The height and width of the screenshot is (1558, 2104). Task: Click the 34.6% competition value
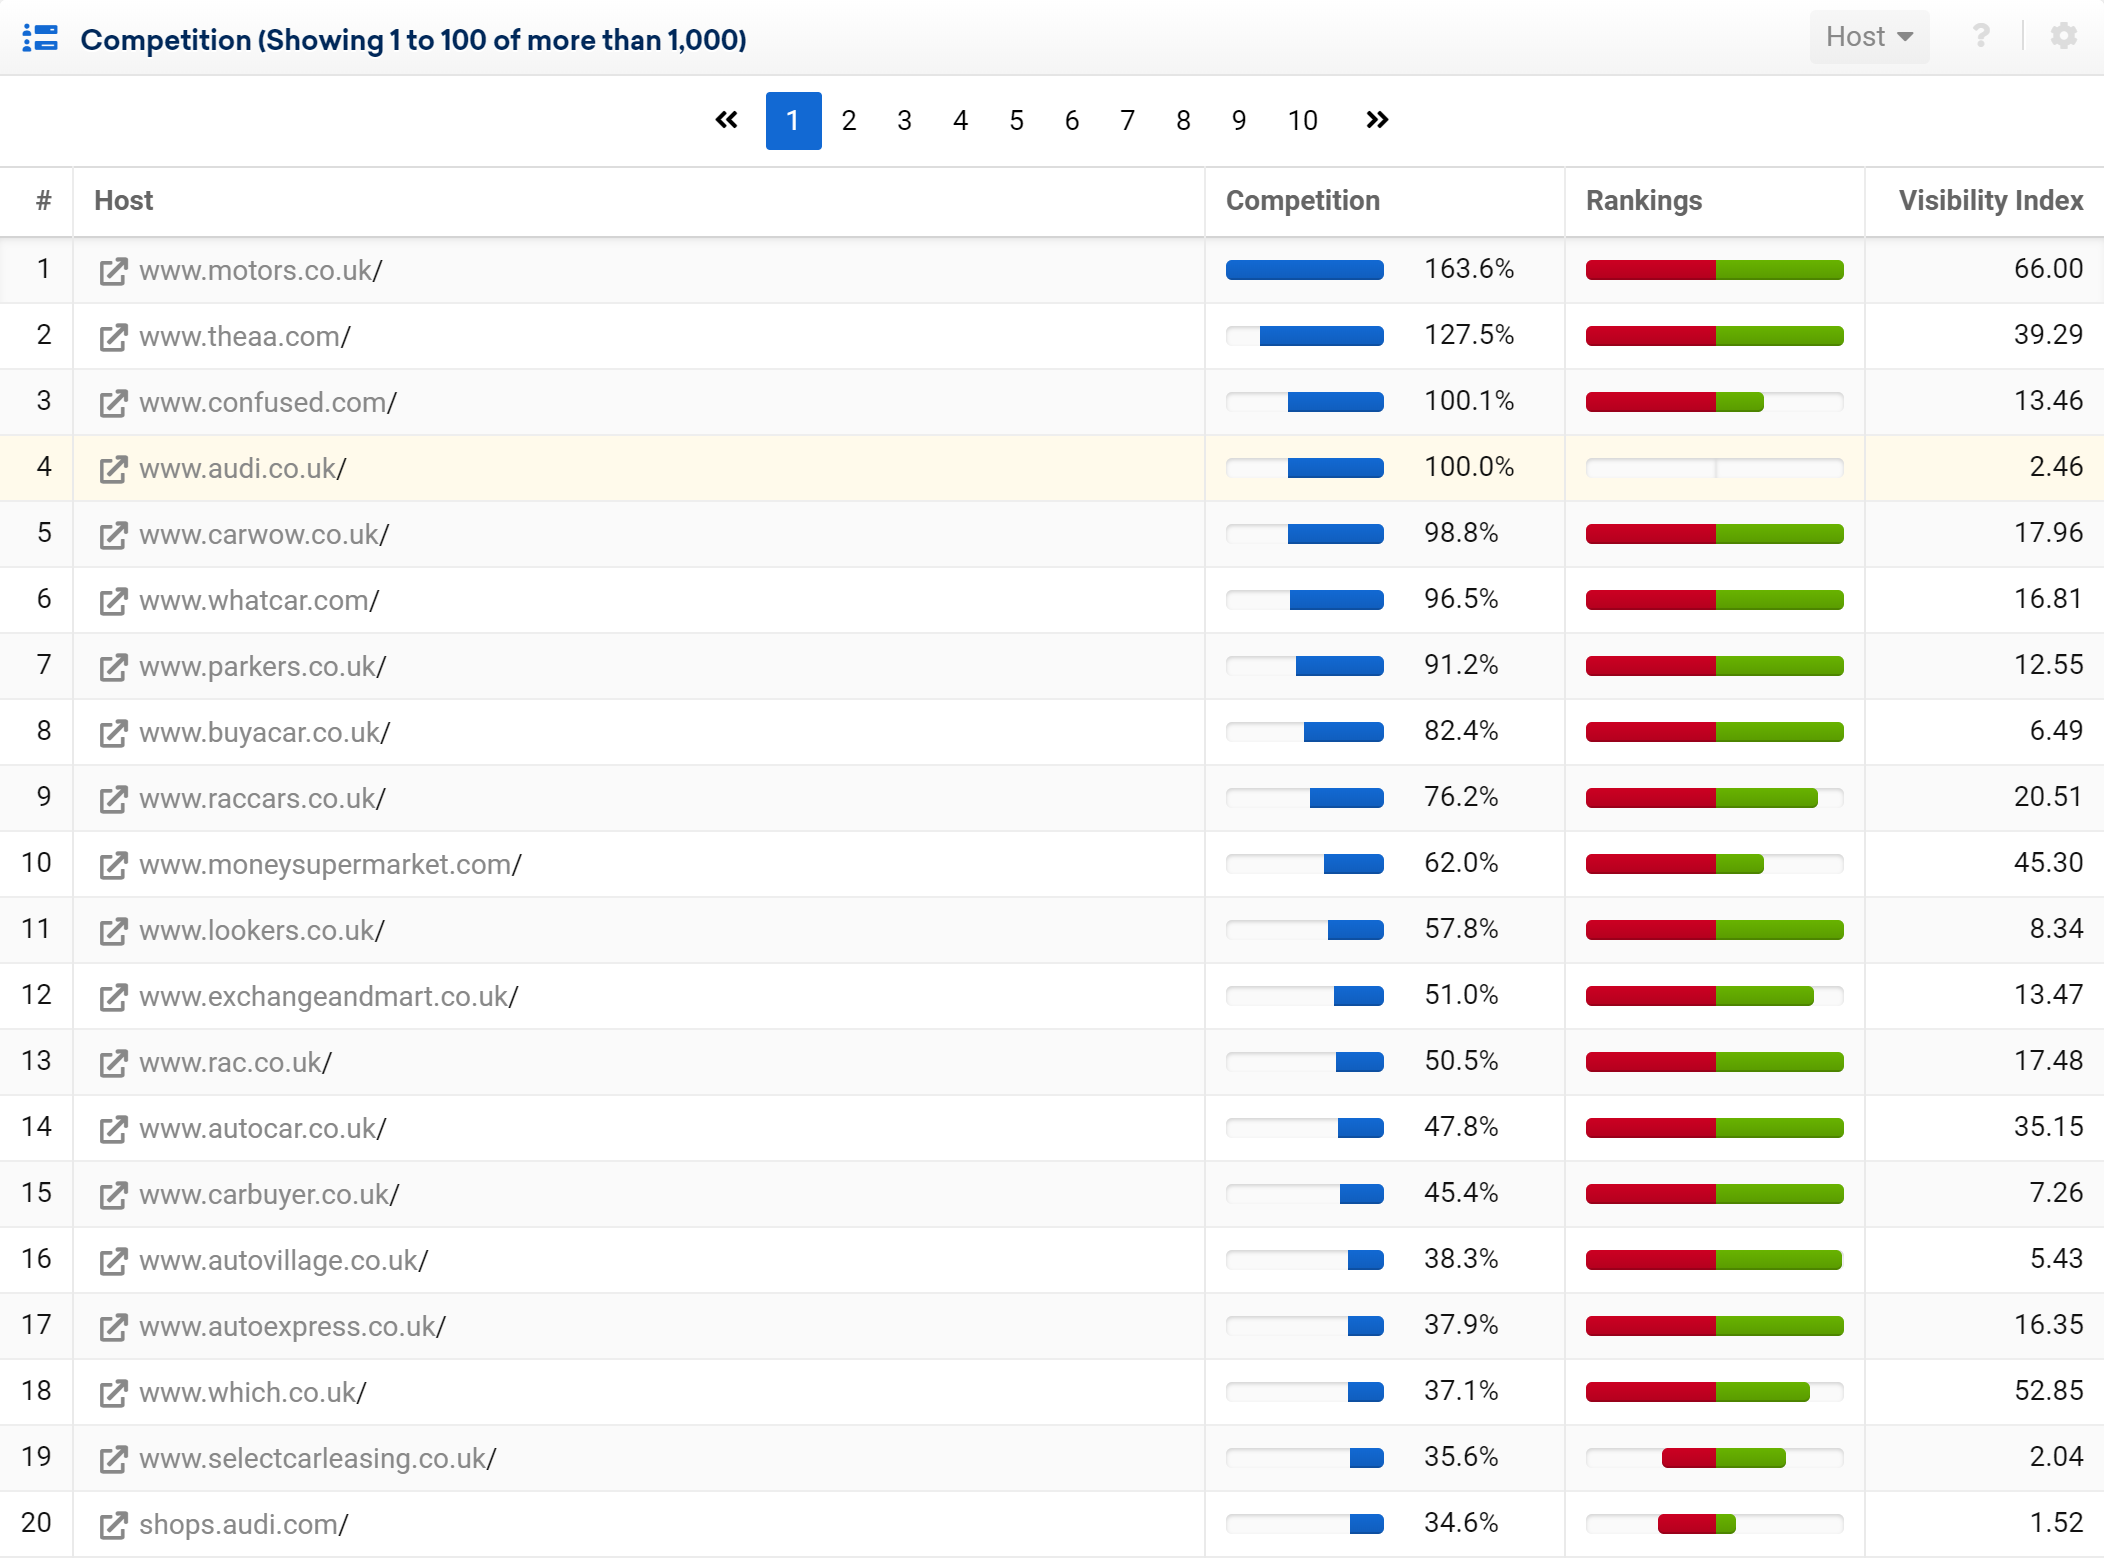coord(1461,1523)
